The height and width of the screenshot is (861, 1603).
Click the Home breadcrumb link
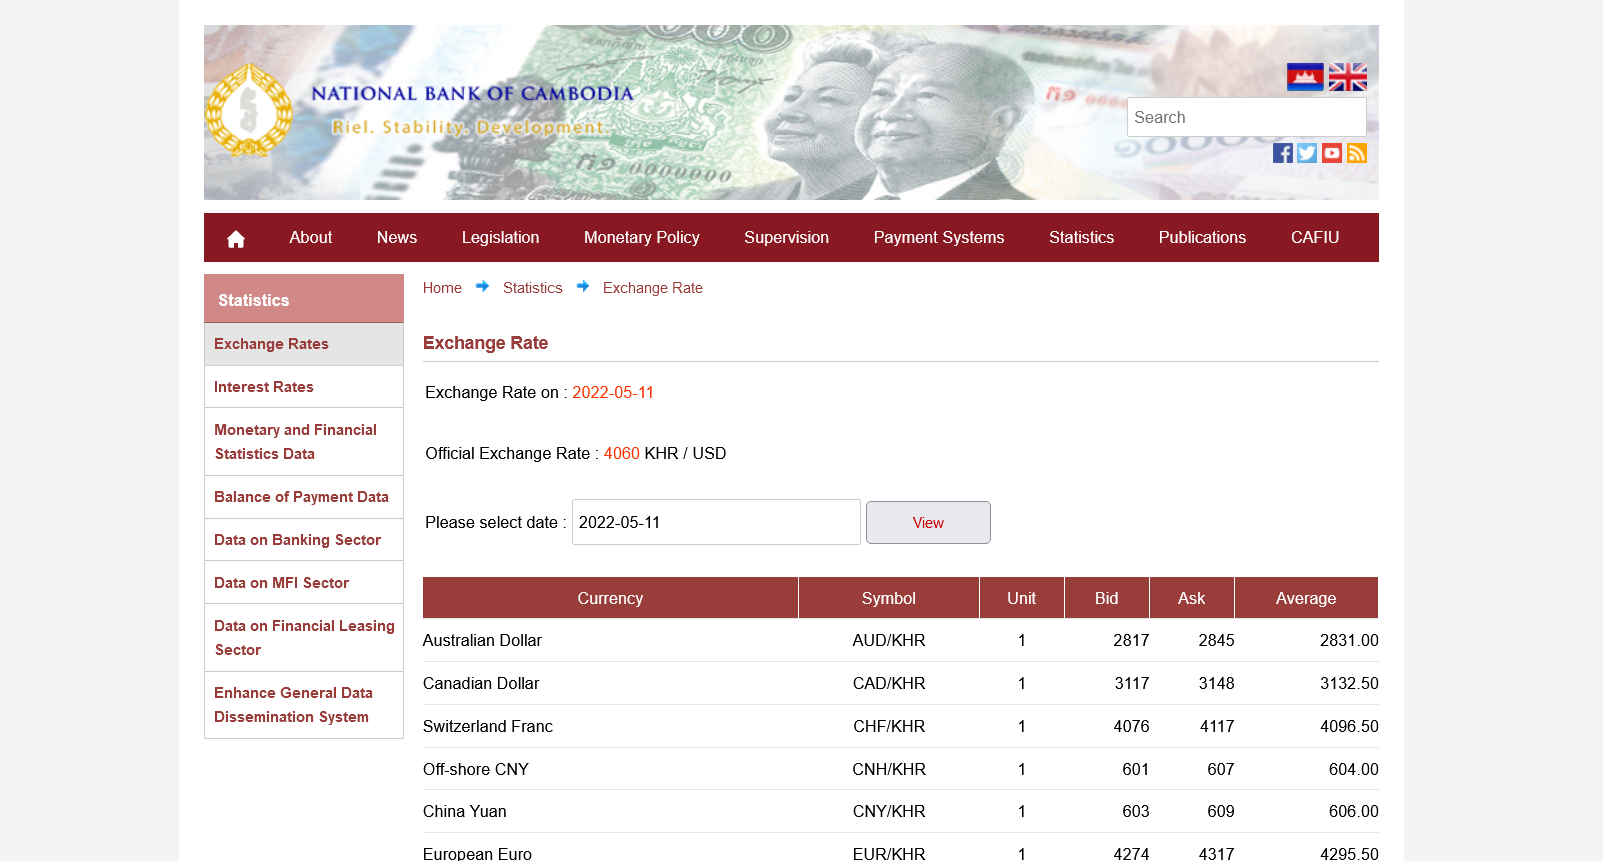[442, 288]
